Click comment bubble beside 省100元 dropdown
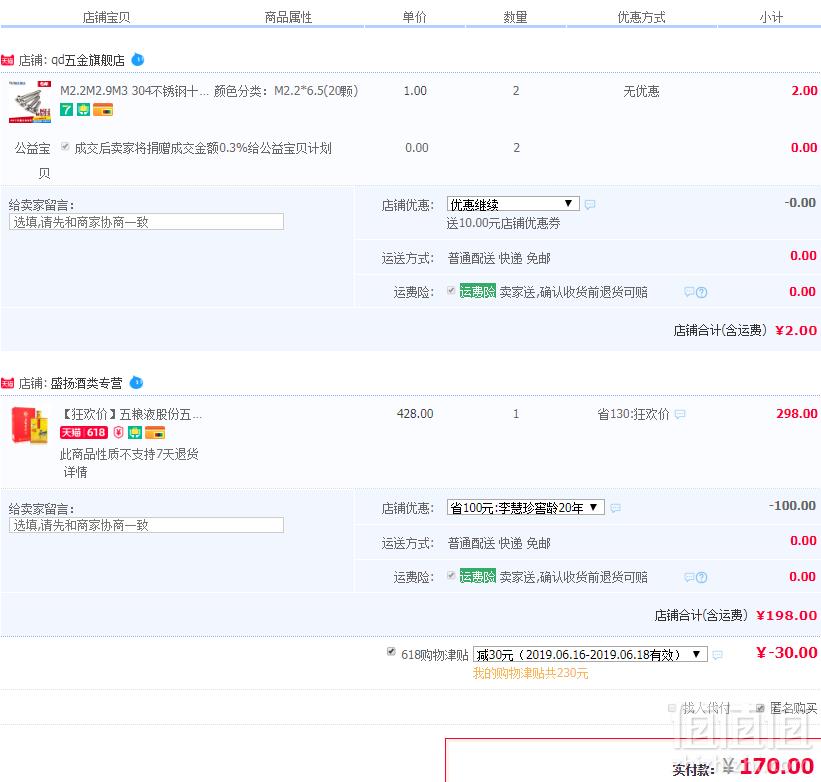 (615, 507)
